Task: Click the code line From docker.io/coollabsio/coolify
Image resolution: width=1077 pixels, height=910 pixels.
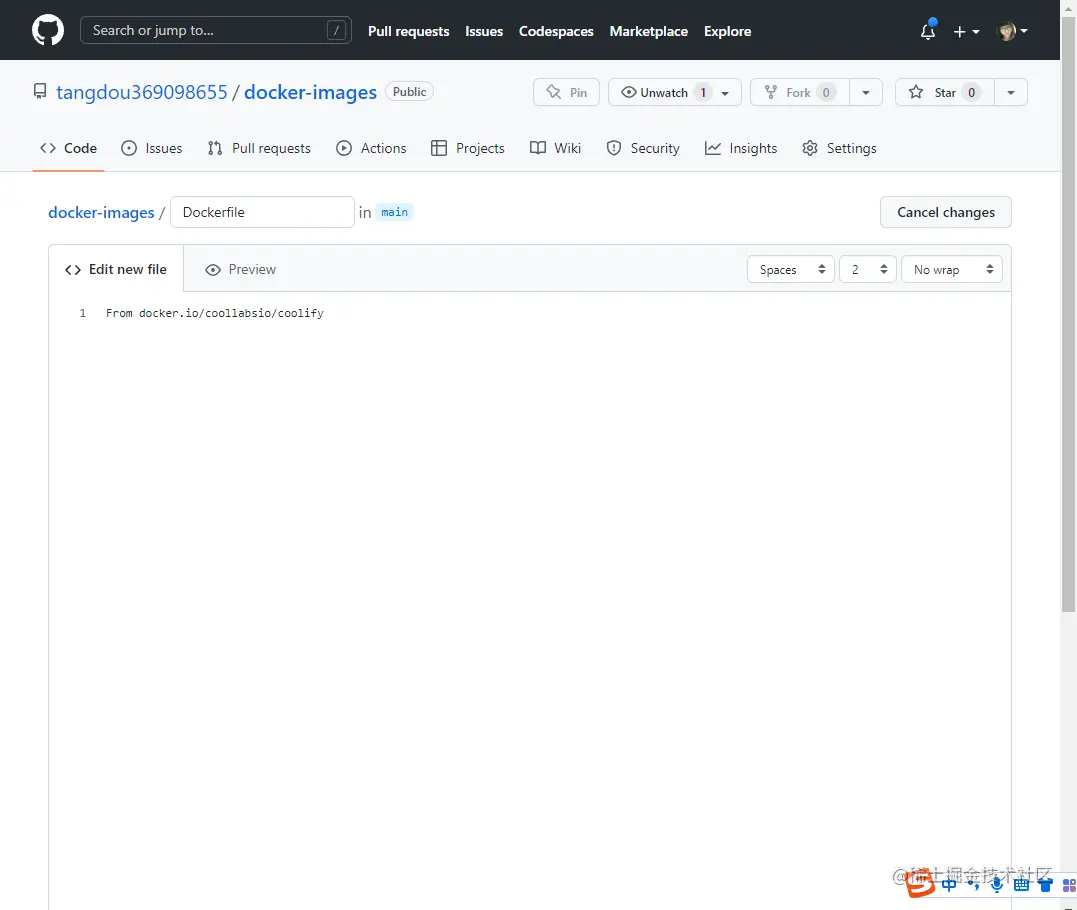Action: click(x=214, y=313)
